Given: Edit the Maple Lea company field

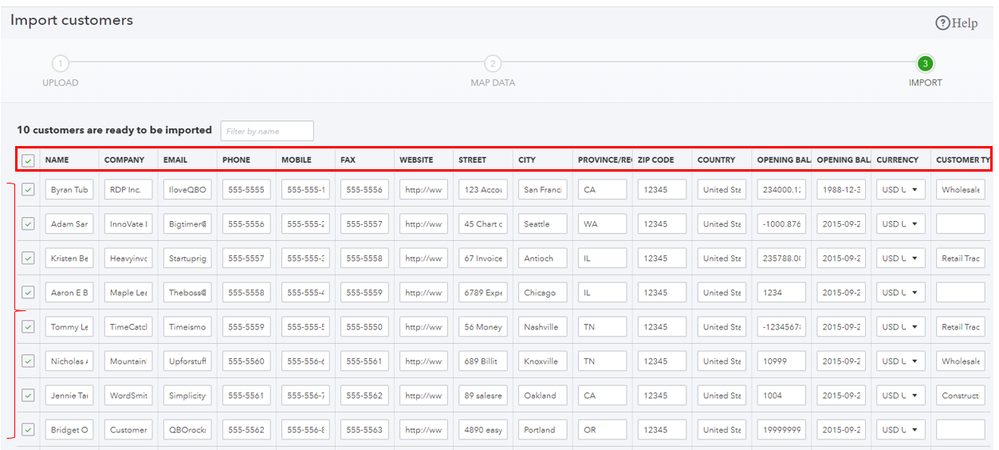Looking at the screenshot, I should 129,293.
